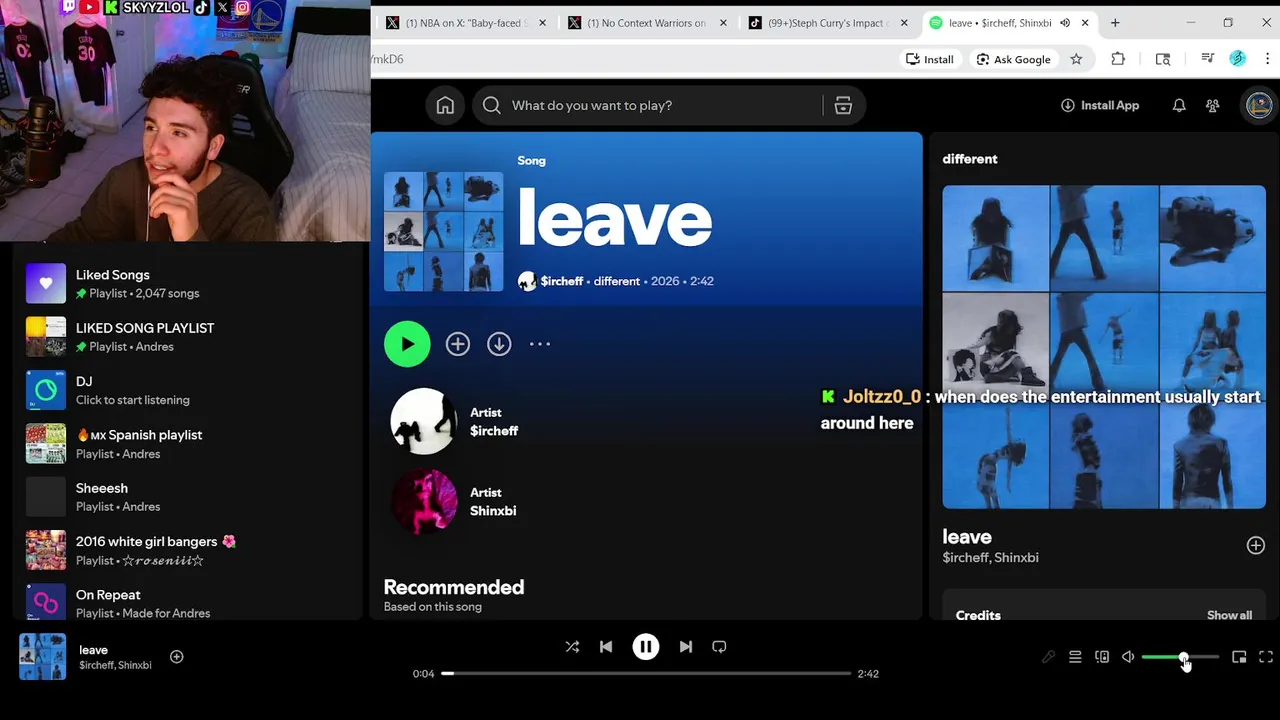Open the On Repeat playlist

click(x=186, y=604)
